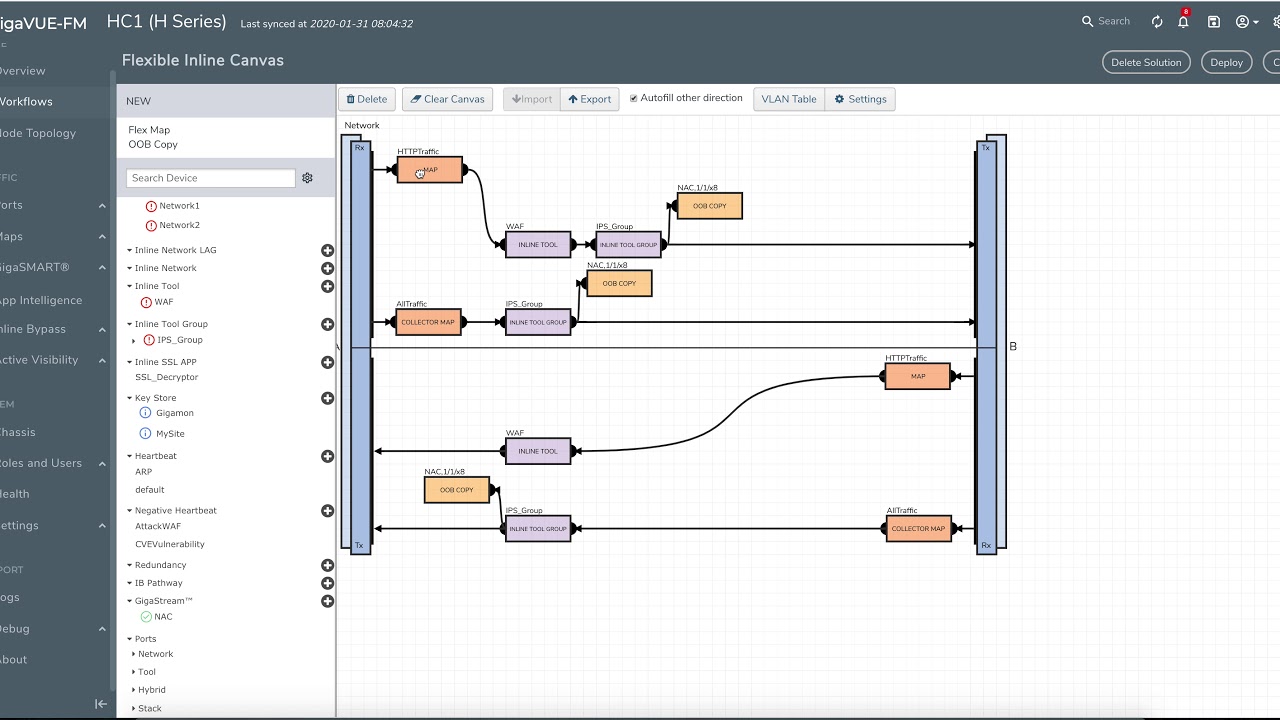Click plus icon for IB Pathway
Screen dimensions: 1280x720
tap(327, 583)
